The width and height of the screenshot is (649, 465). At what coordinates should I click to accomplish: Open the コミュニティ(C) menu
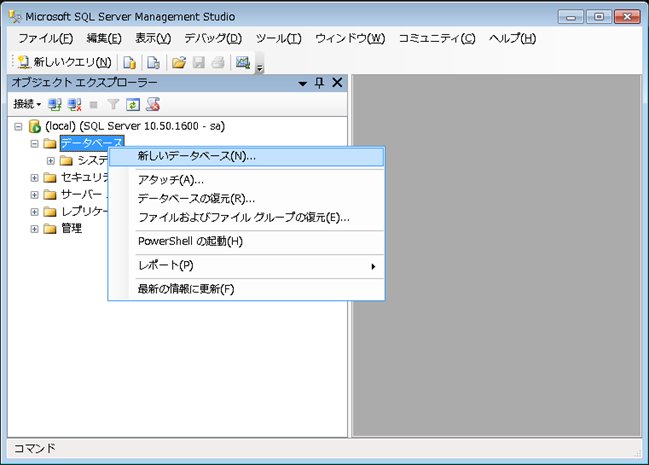pyautogui.click(x=437, y=39)
